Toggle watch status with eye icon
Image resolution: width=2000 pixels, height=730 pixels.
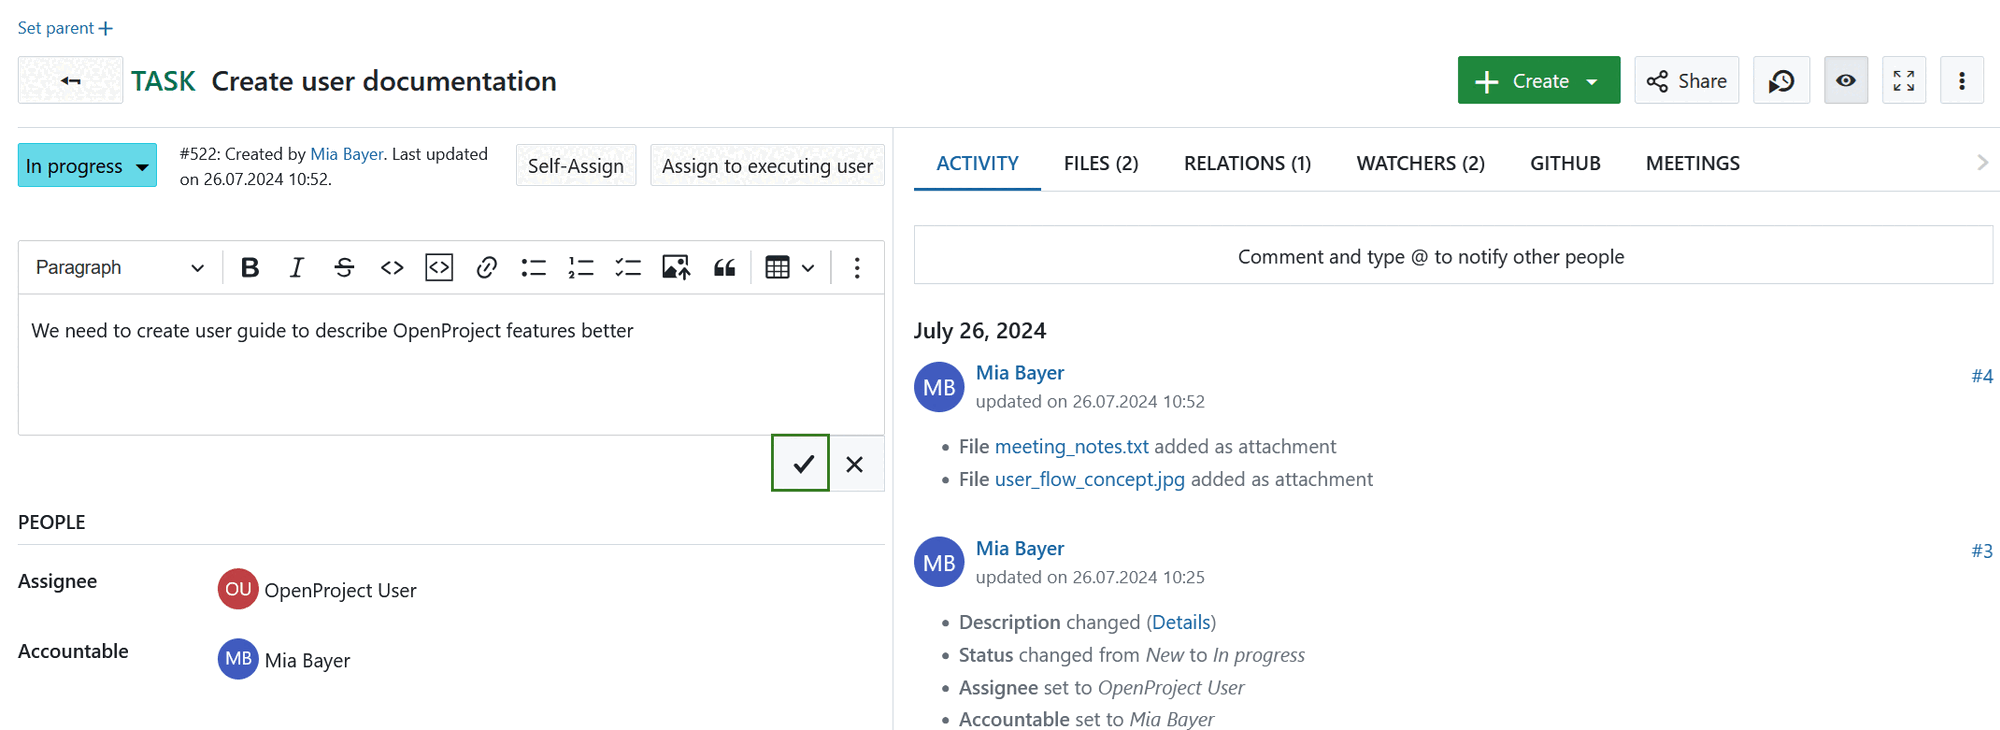1845,81
